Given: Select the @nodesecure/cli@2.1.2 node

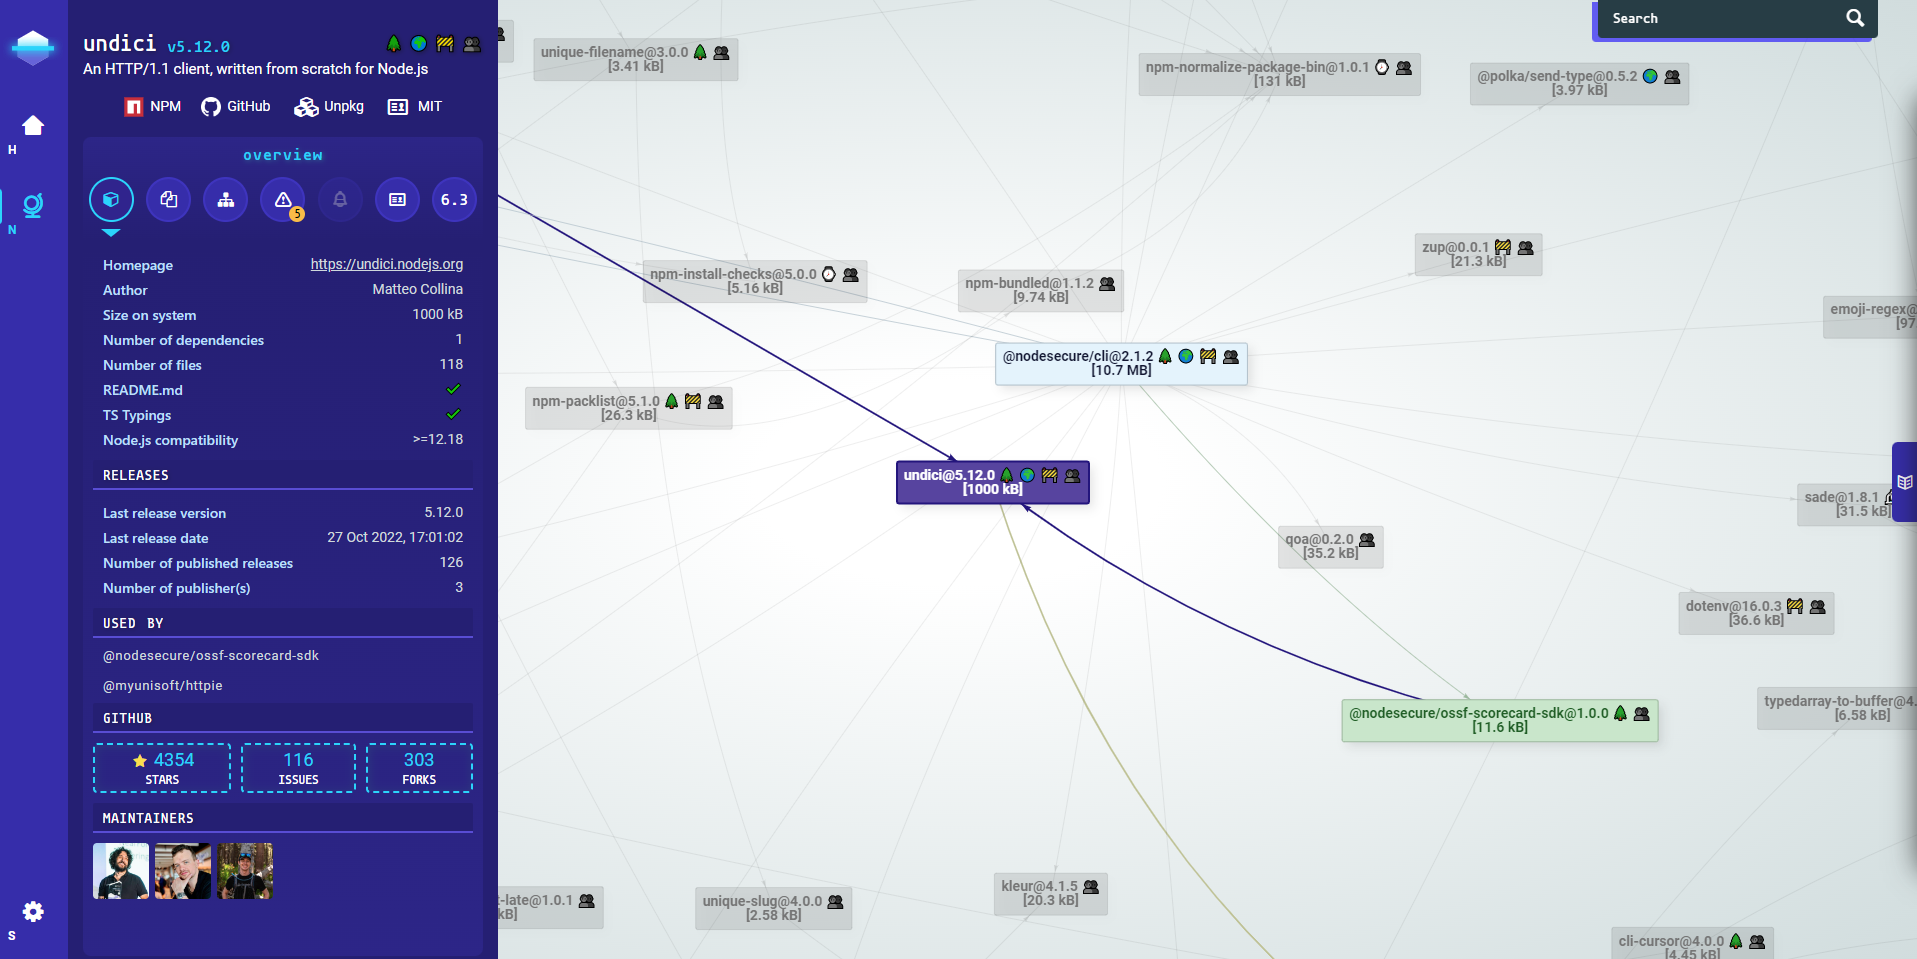Looking at the screenshot, I should click(1121, 363).
